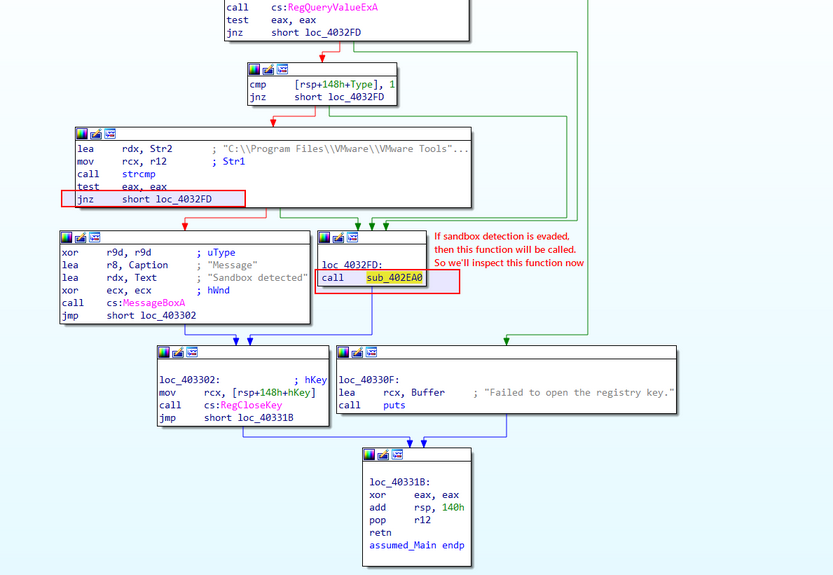Viewport: 833px width, 575px height.
Task: Click loc_4032FD in the jnz after cmp Type
Action: (x=356, y=97)
